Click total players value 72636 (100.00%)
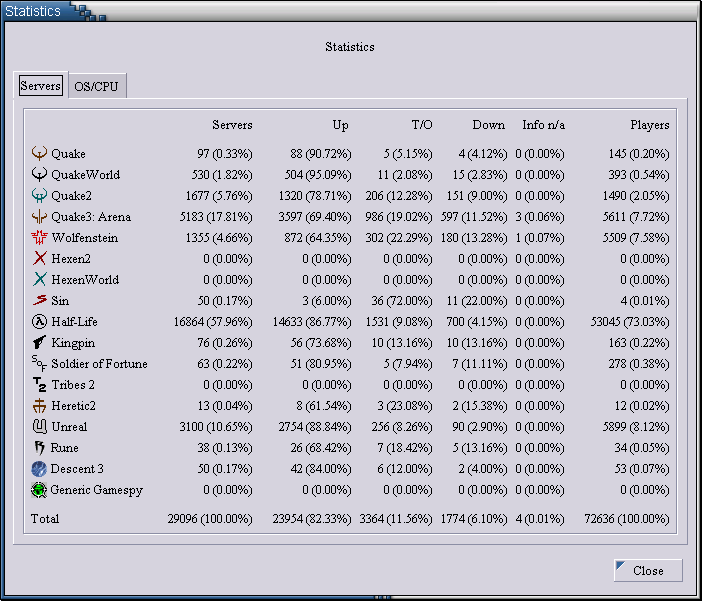 click(627, 519)
